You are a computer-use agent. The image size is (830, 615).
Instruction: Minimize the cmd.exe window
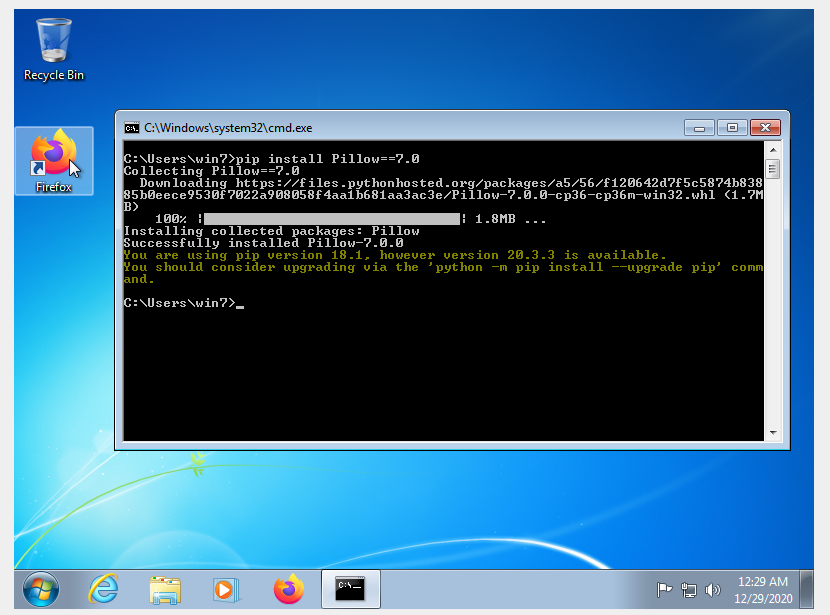tap(699, 128)
